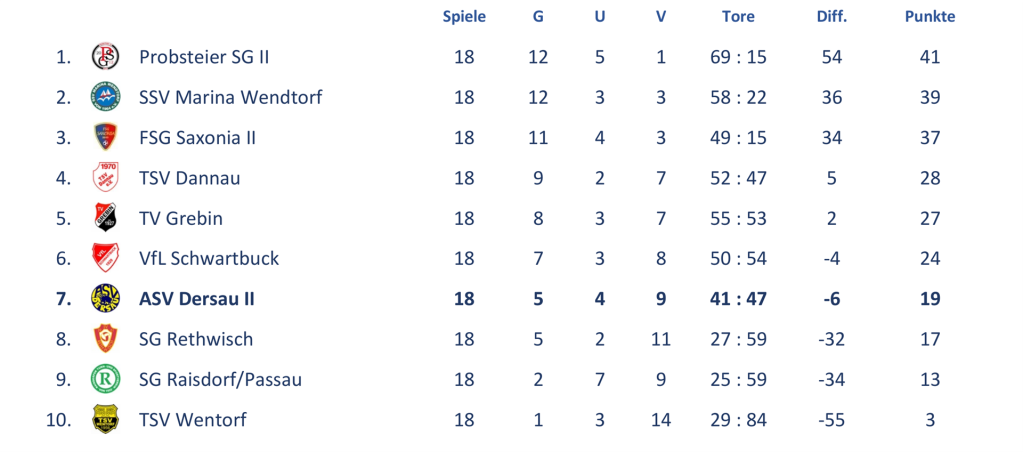Click the Spiele column header

tap(464, 16)
